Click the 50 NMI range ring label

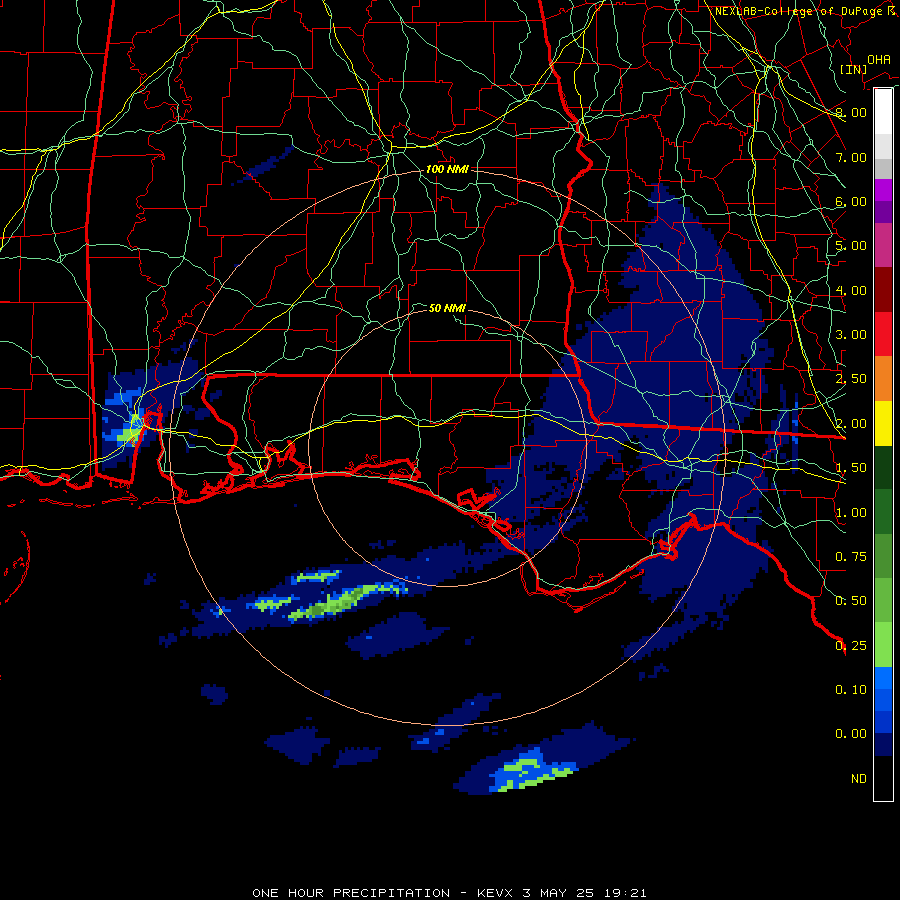point(447,308)
